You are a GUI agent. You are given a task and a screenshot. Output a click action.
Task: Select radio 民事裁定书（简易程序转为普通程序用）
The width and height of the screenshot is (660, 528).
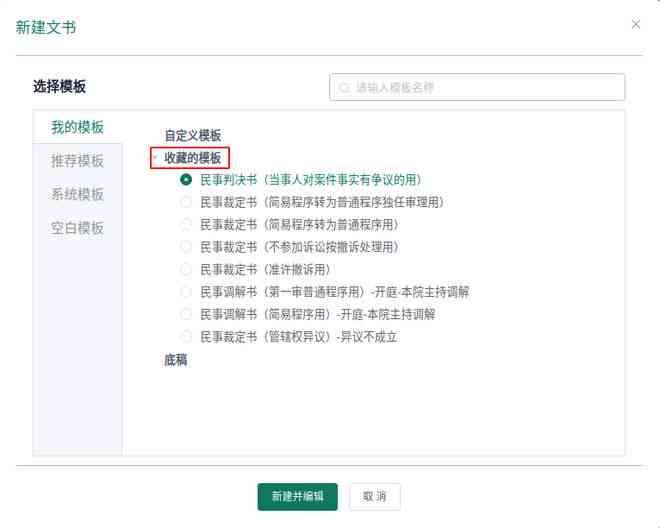pyautogui.click(x=186, y=224)
